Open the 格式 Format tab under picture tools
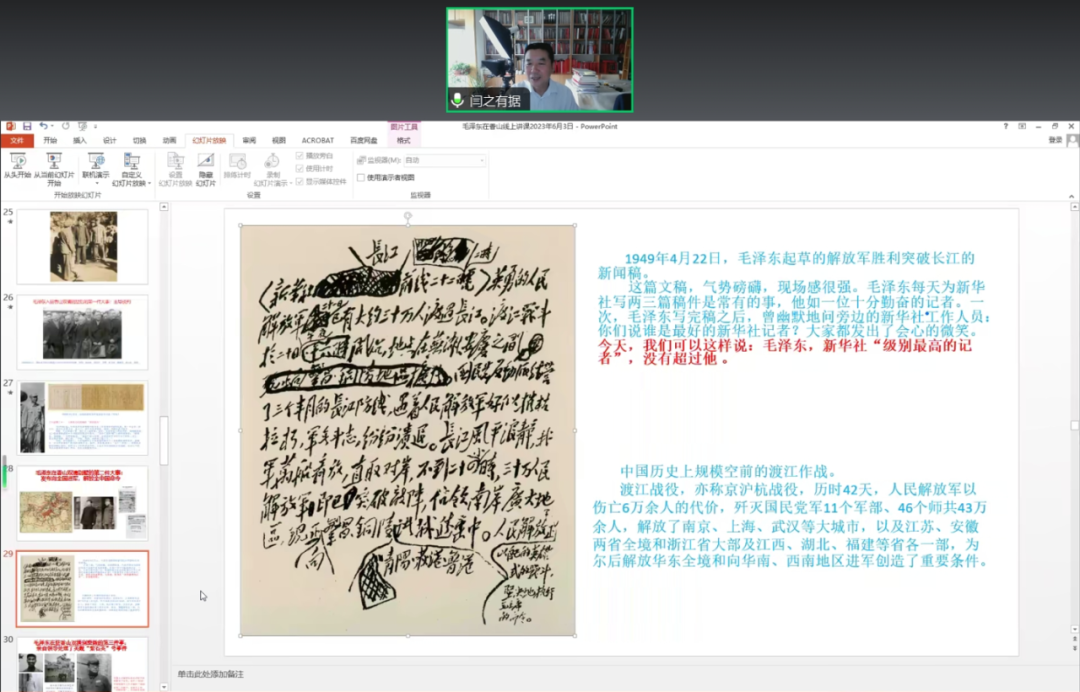The image size is (1080, 692). (404, 140)
